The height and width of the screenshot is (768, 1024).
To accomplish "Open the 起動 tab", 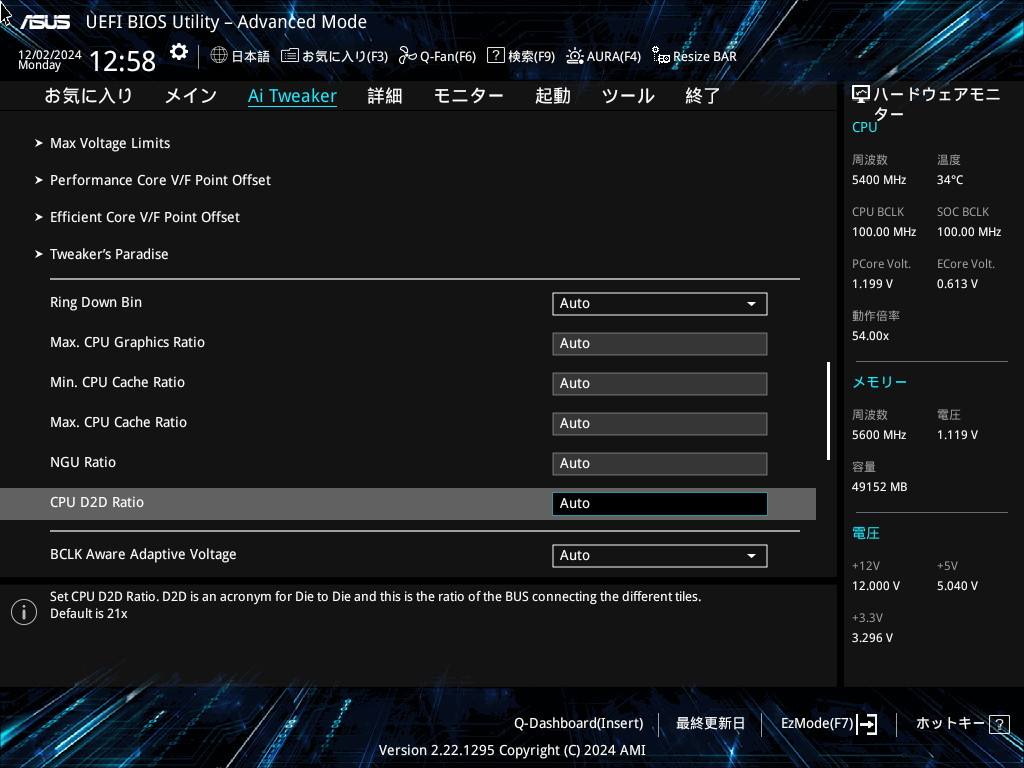I will click(x=552, y=96).
